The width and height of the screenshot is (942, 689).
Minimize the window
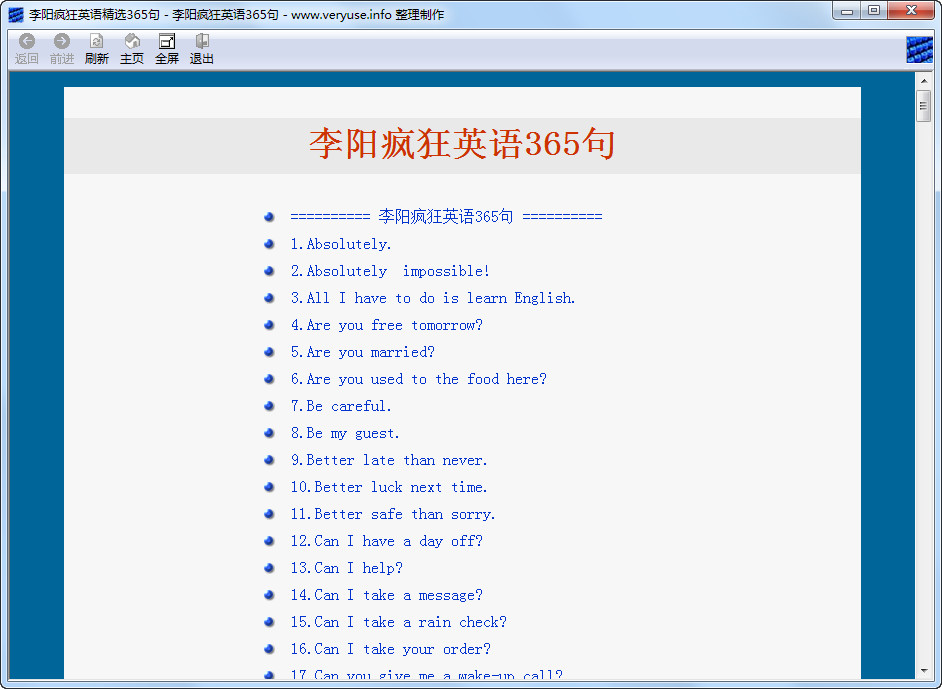(847, 11)
